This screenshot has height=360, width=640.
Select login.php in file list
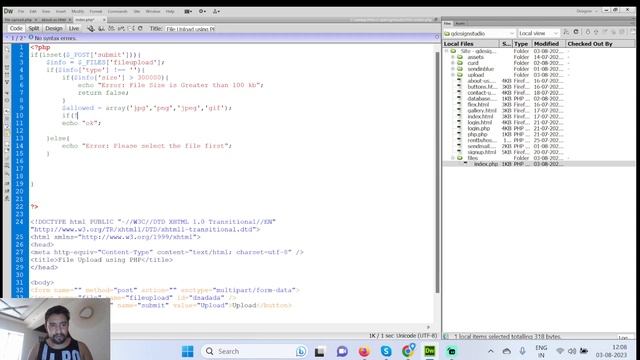click(479, 128)
